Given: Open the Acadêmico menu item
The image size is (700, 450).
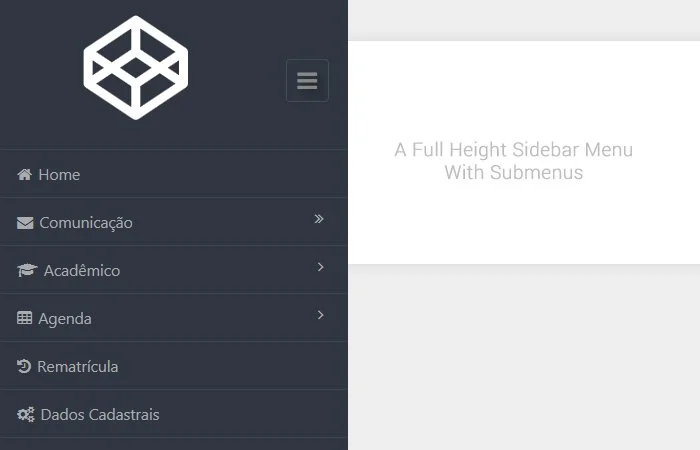Looking at the screenshot, I should pos(174,270).
